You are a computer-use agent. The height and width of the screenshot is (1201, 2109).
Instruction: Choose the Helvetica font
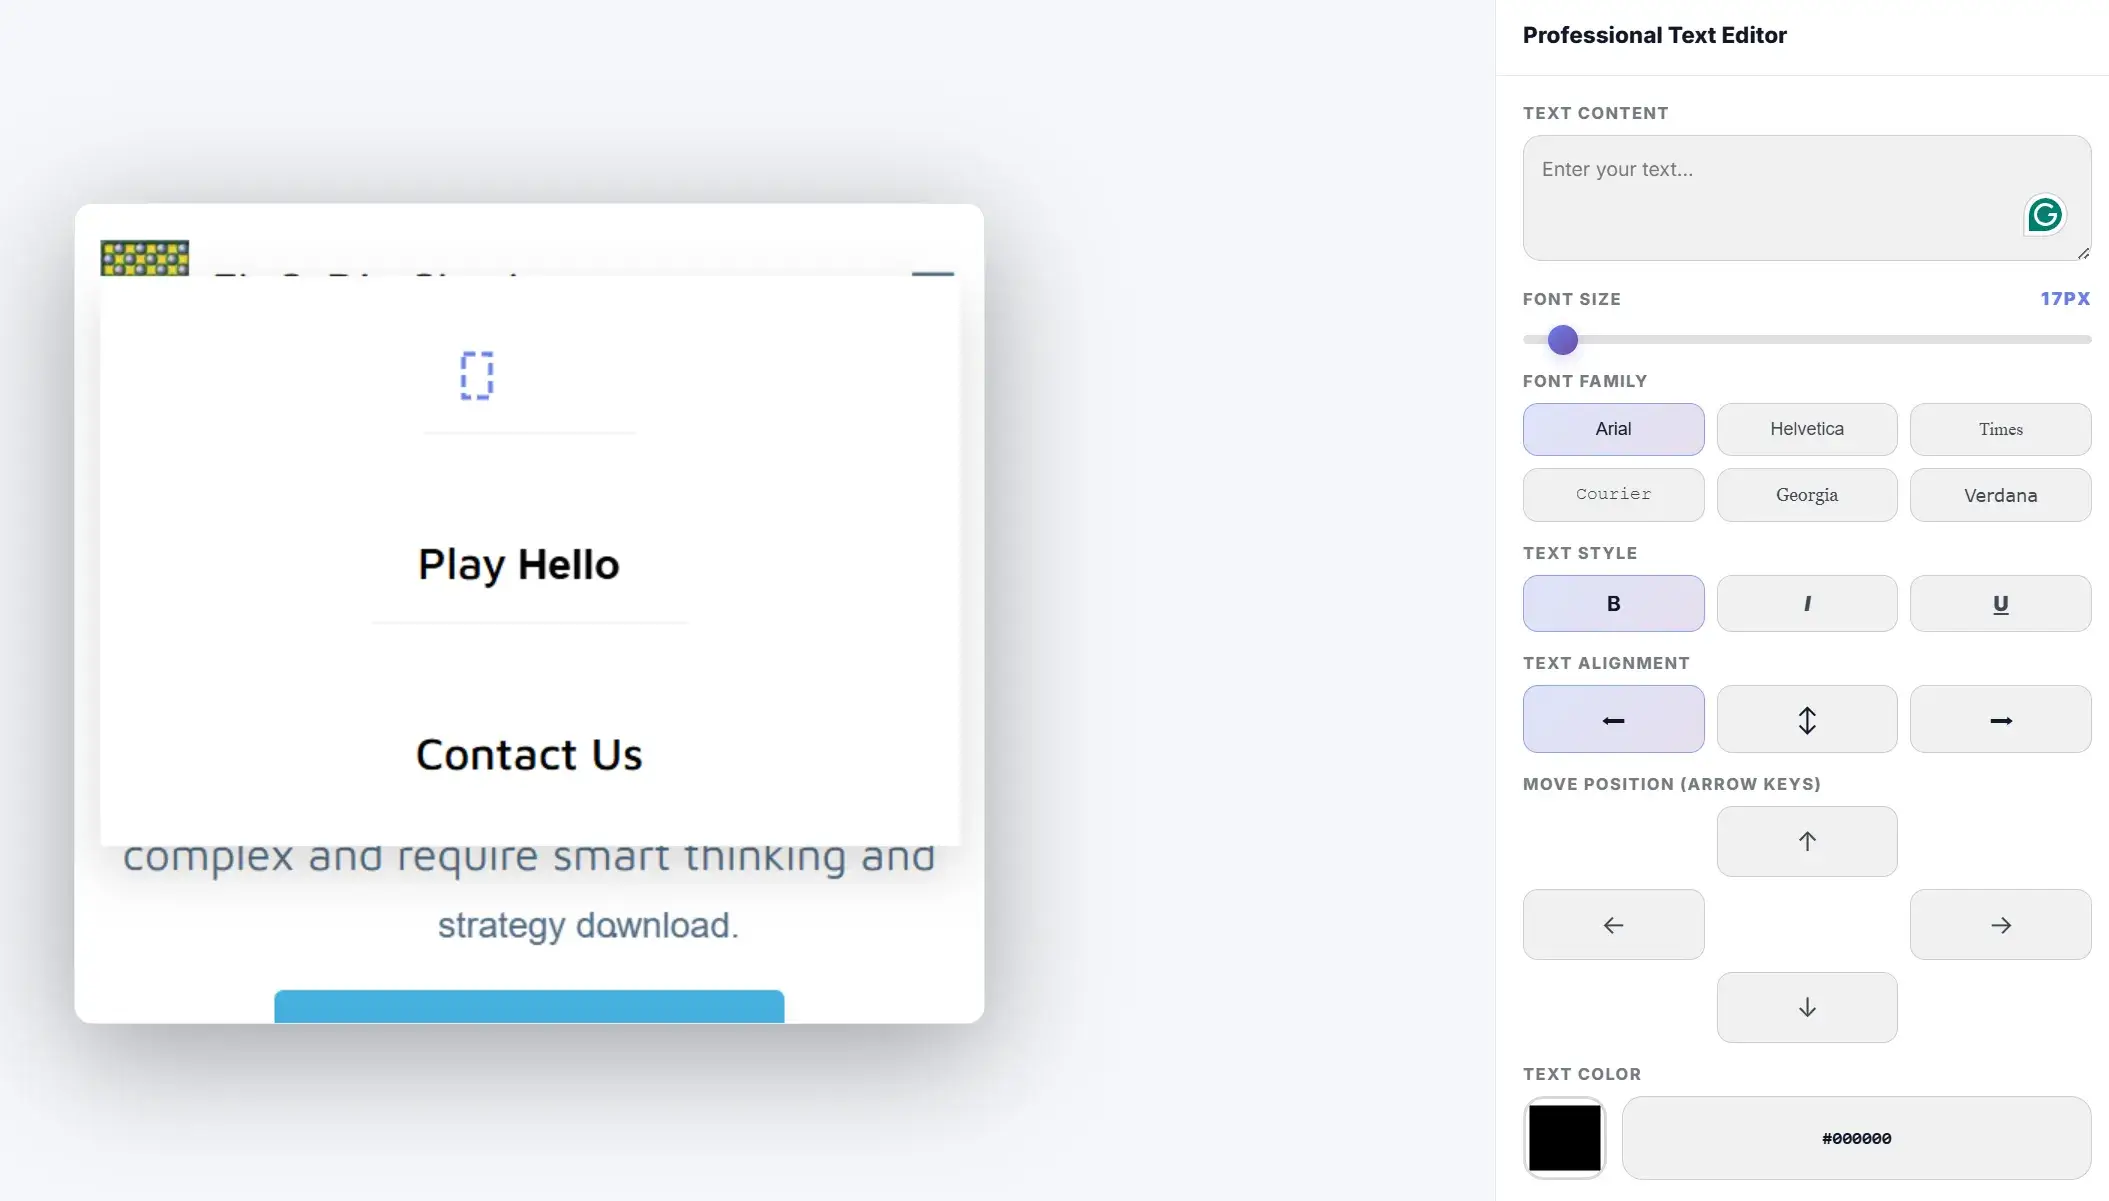[1806, 429]
